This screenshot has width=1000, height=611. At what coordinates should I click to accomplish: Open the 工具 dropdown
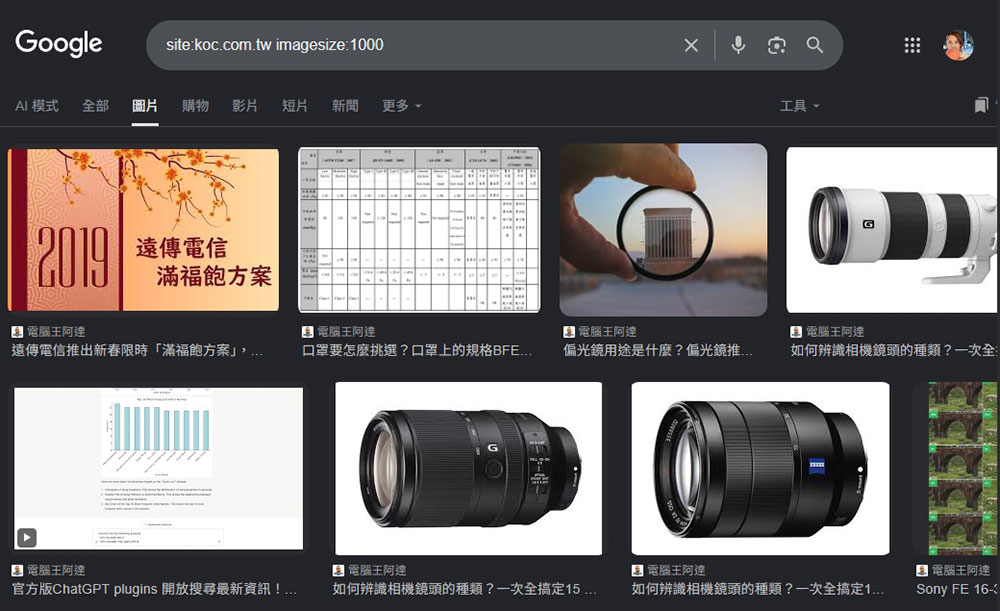(x=800, y=106)
